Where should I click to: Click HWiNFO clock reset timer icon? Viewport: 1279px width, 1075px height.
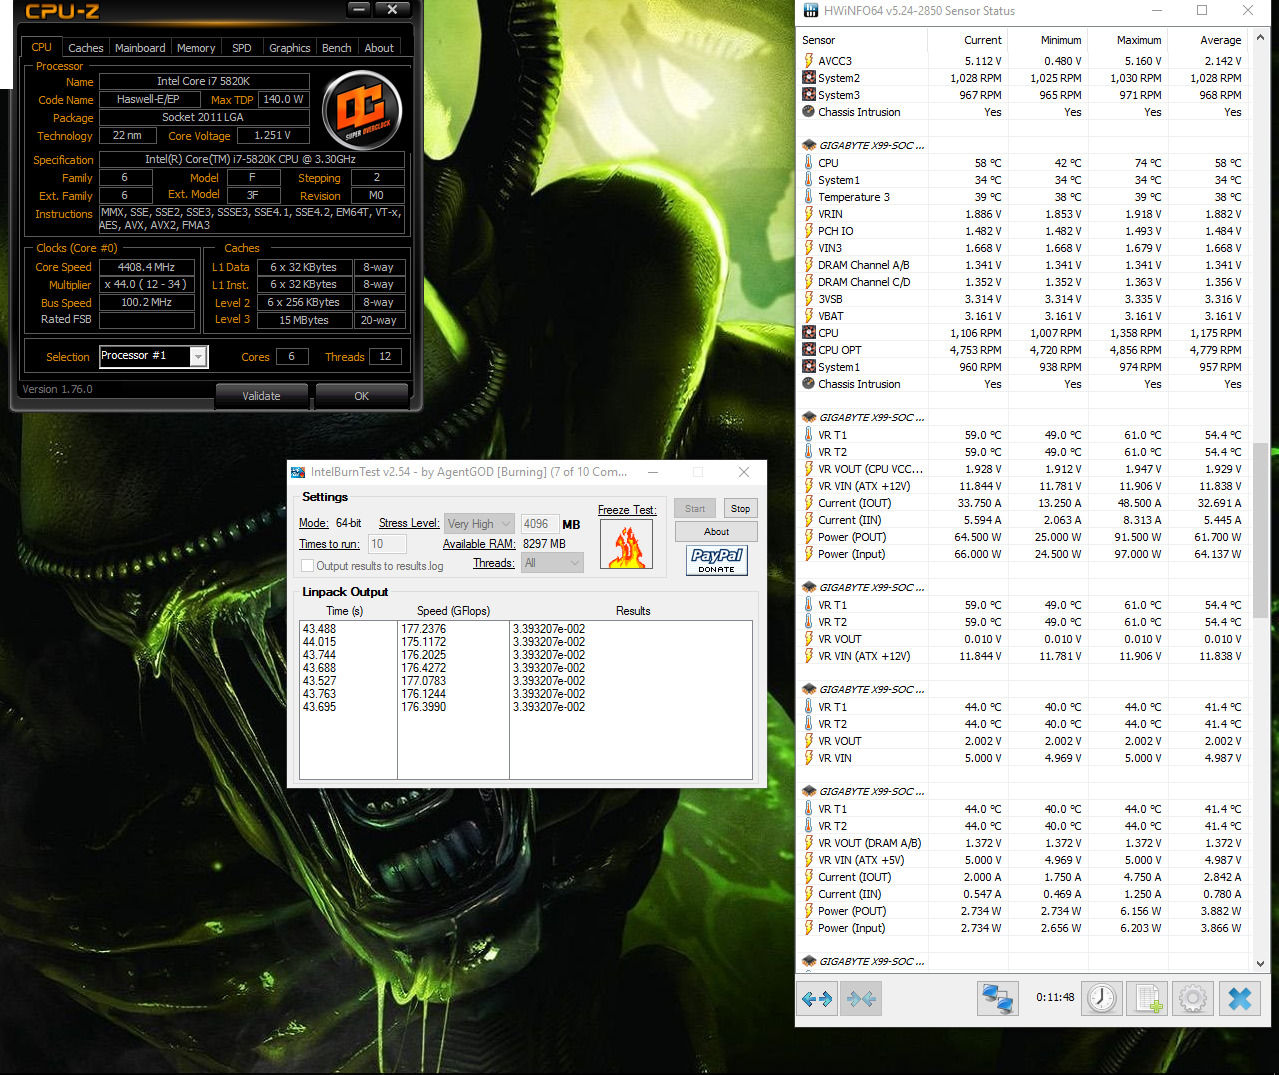tap(1102, 998)
